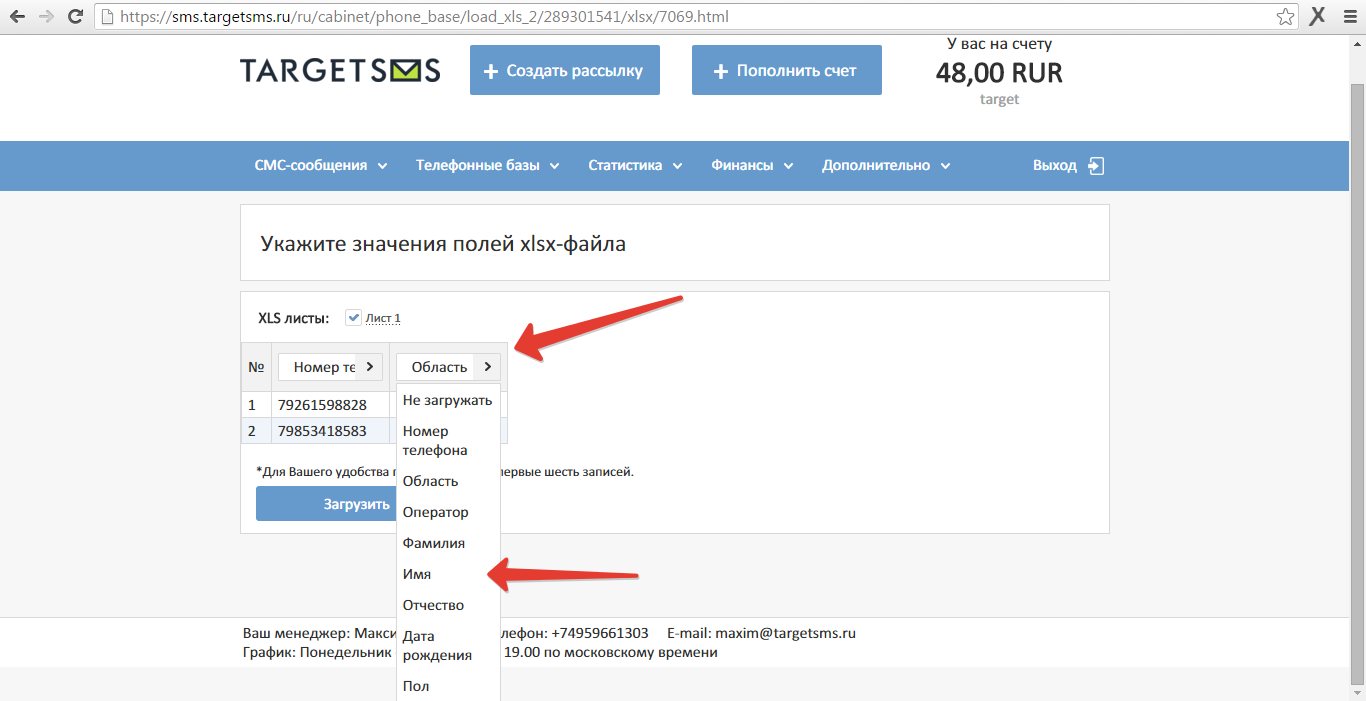Image resolution: width=1366 pixels, height=701 pixels.
Task: Open the browser hamburger menu
Action: click(x=1349, y=17)
